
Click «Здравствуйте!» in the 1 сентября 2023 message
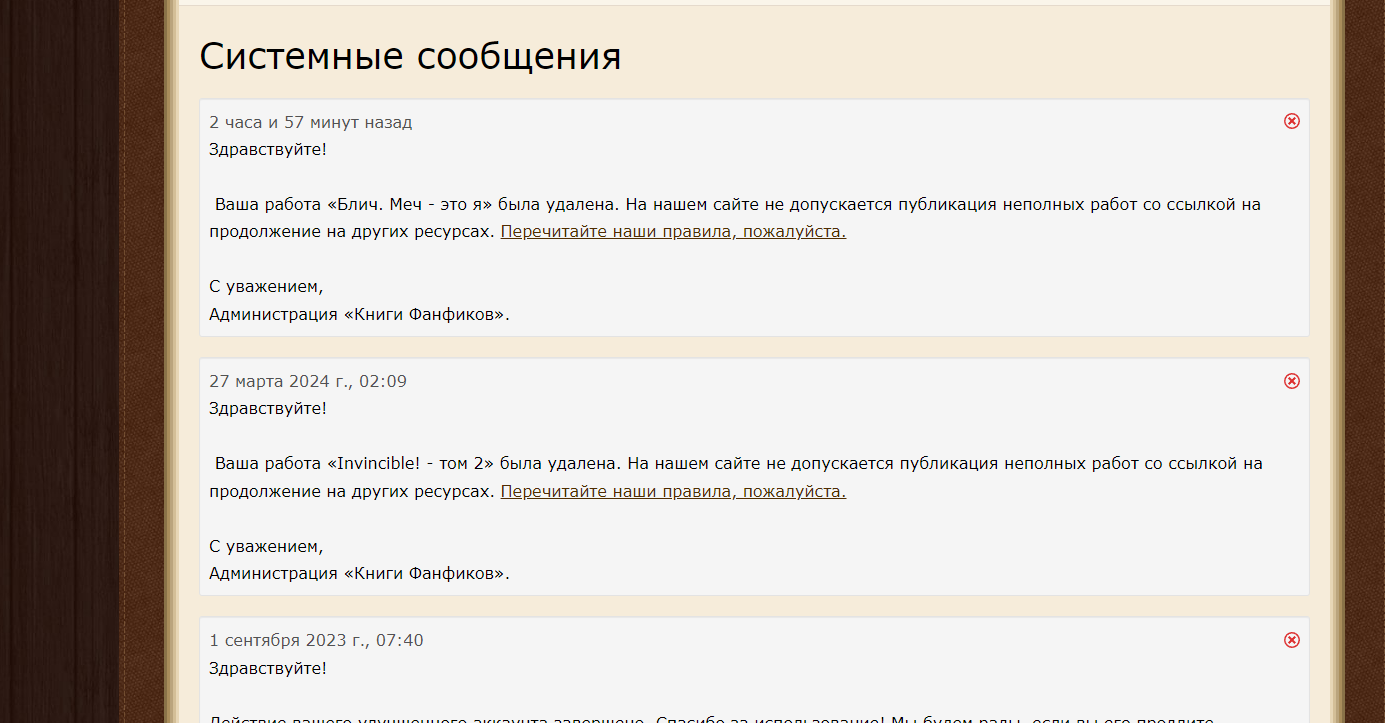[267, 668]
